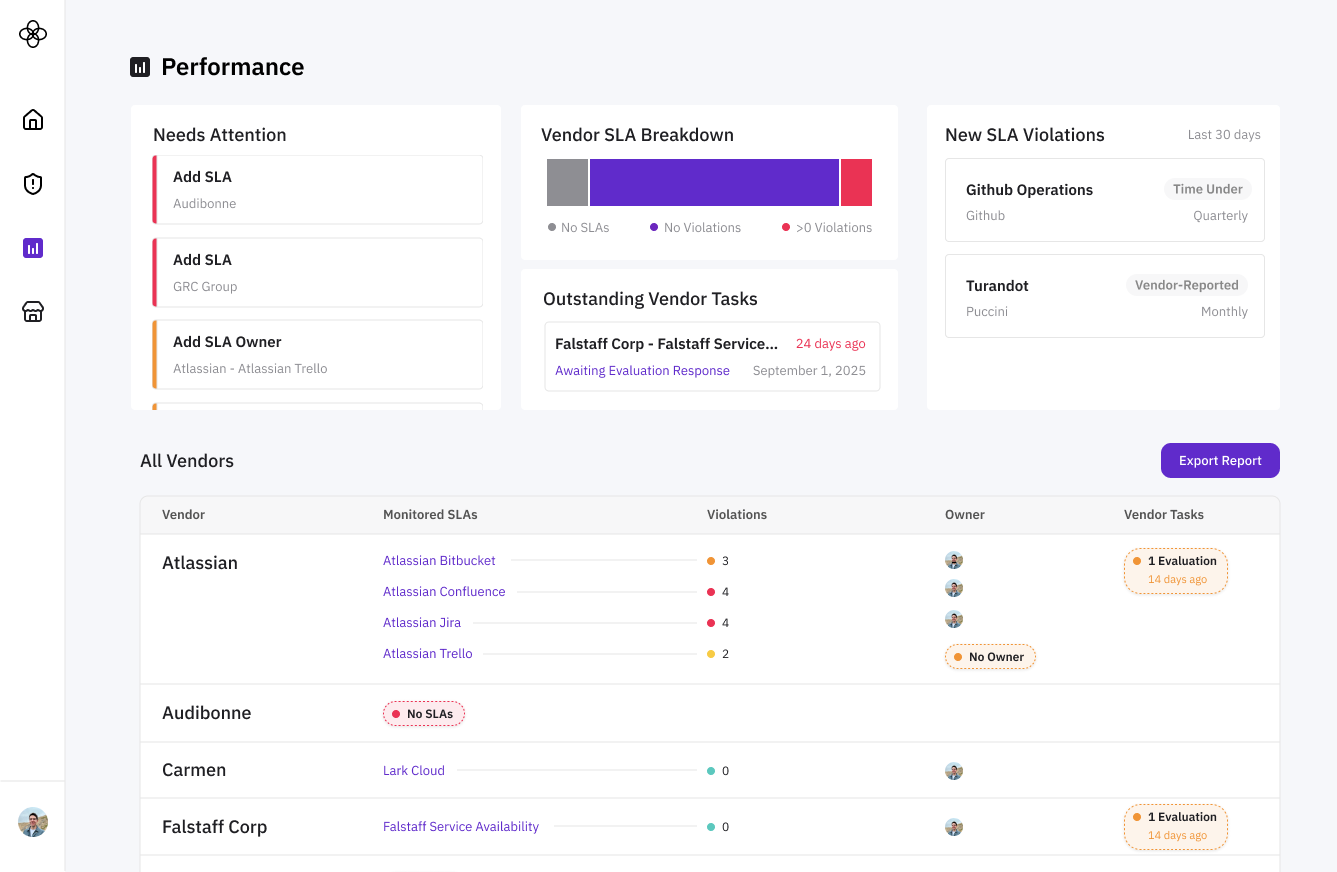Click the Trello violation count 2
This screenshot has width=1337, height=872.
[725, 654]
